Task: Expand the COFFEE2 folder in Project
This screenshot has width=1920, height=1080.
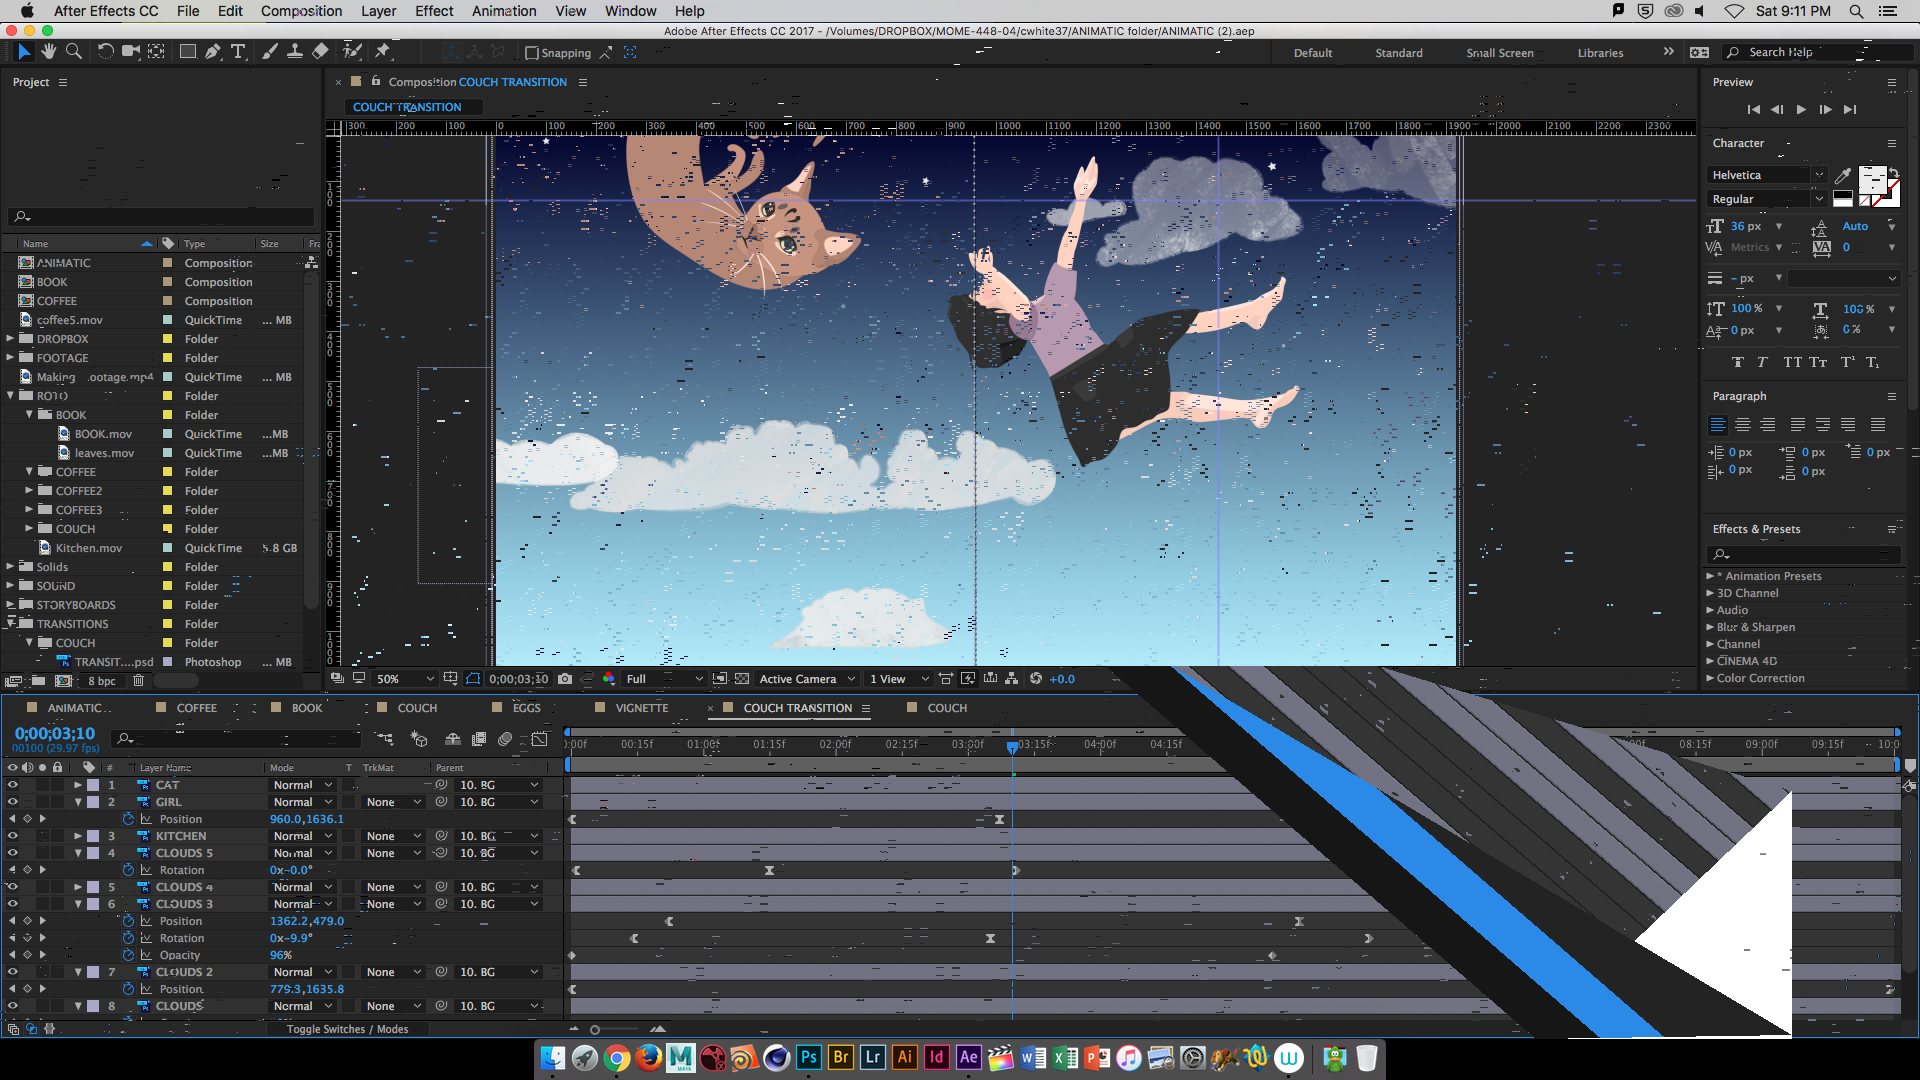Action: [29, 491]
